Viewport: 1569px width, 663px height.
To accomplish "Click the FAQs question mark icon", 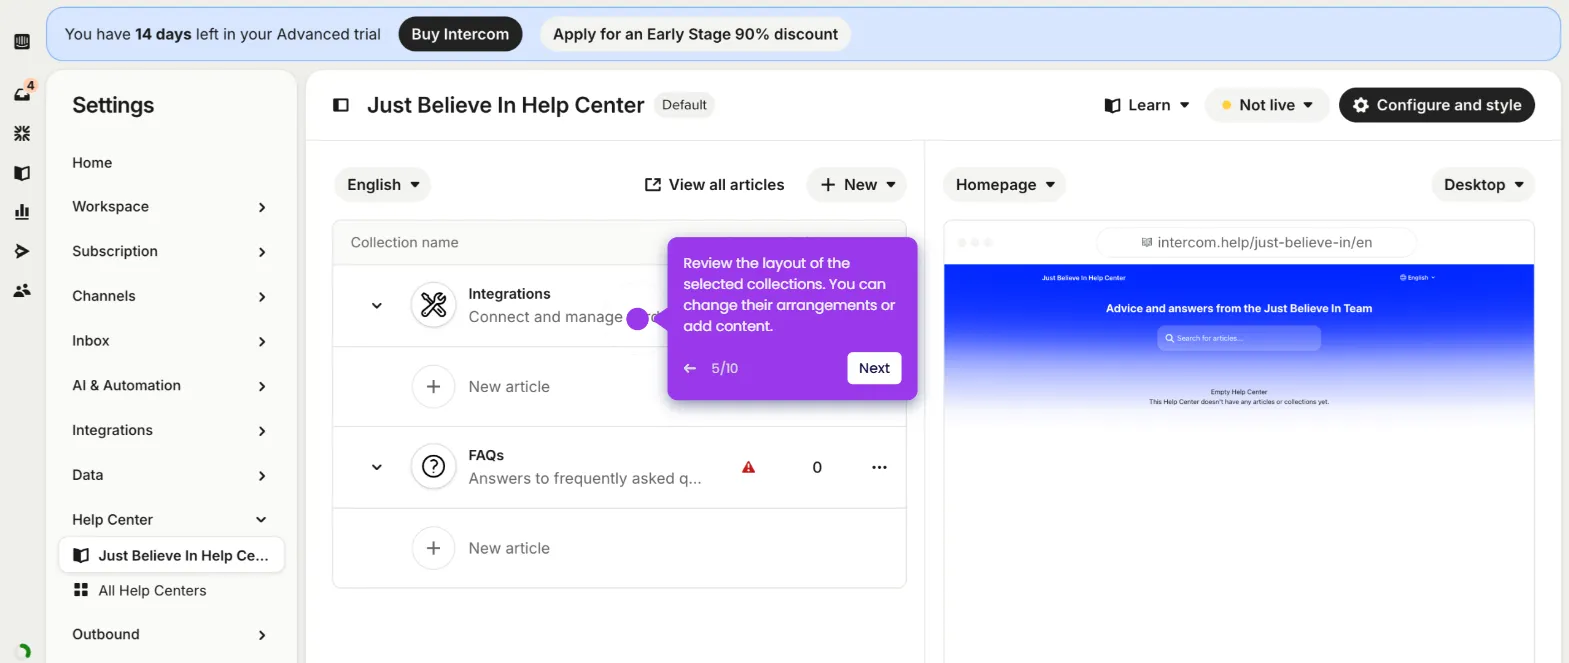I will pos(433,467).
